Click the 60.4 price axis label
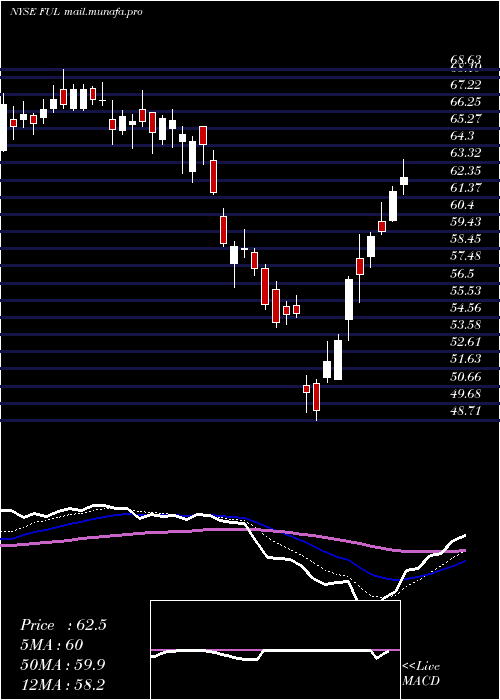 [x=462, y=205]
